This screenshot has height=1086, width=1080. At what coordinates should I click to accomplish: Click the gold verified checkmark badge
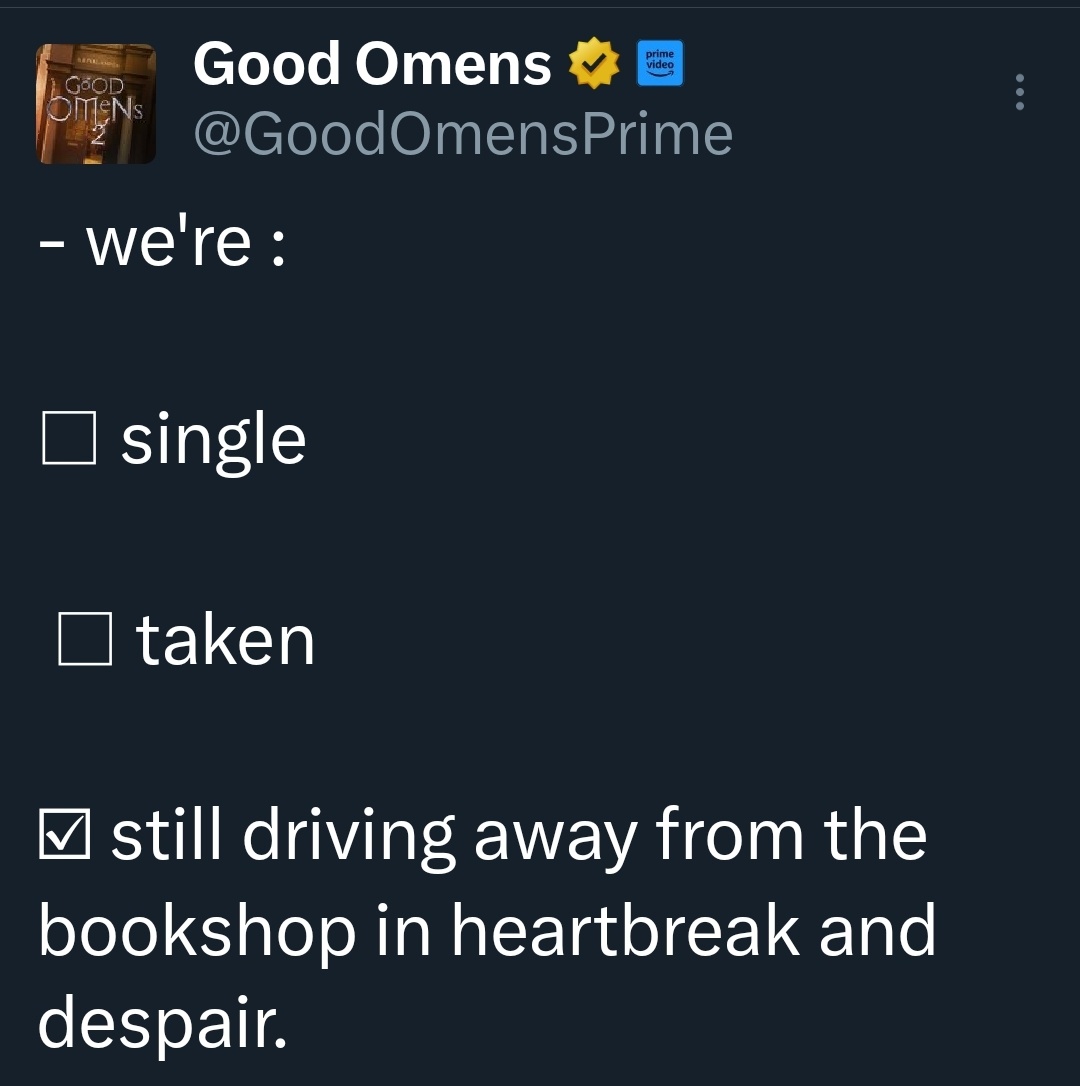click(594, 63)
